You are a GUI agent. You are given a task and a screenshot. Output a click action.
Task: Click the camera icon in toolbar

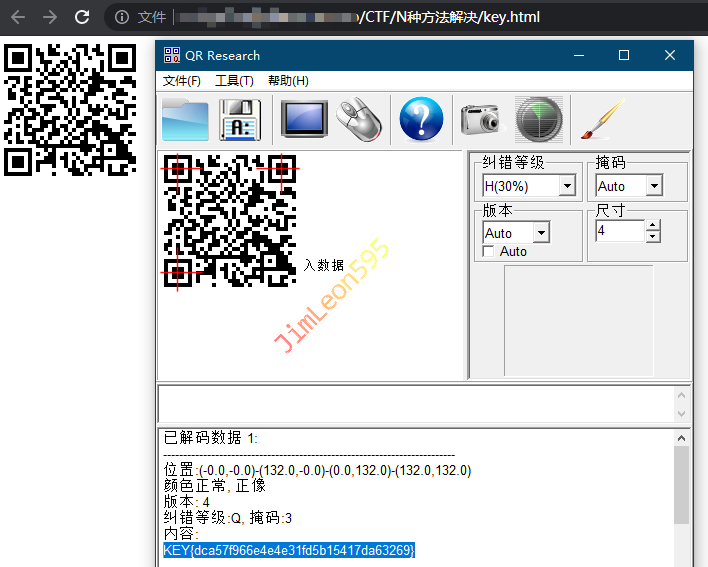click(x=479, y=121)
